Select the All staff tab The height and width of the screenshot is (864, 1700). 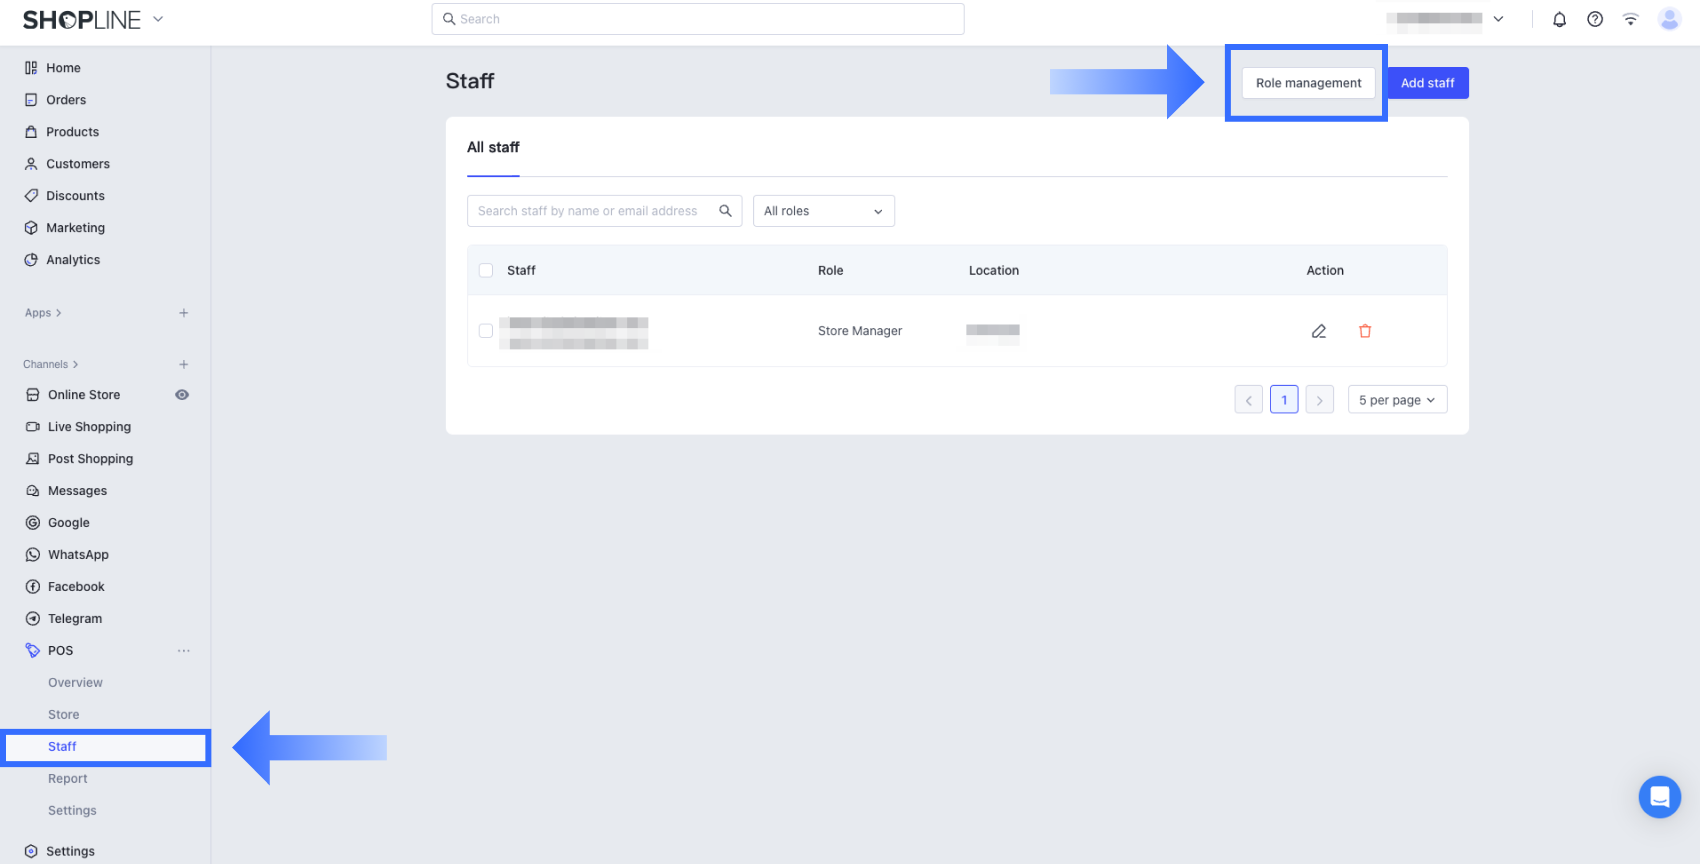click(x=493, y=147)
